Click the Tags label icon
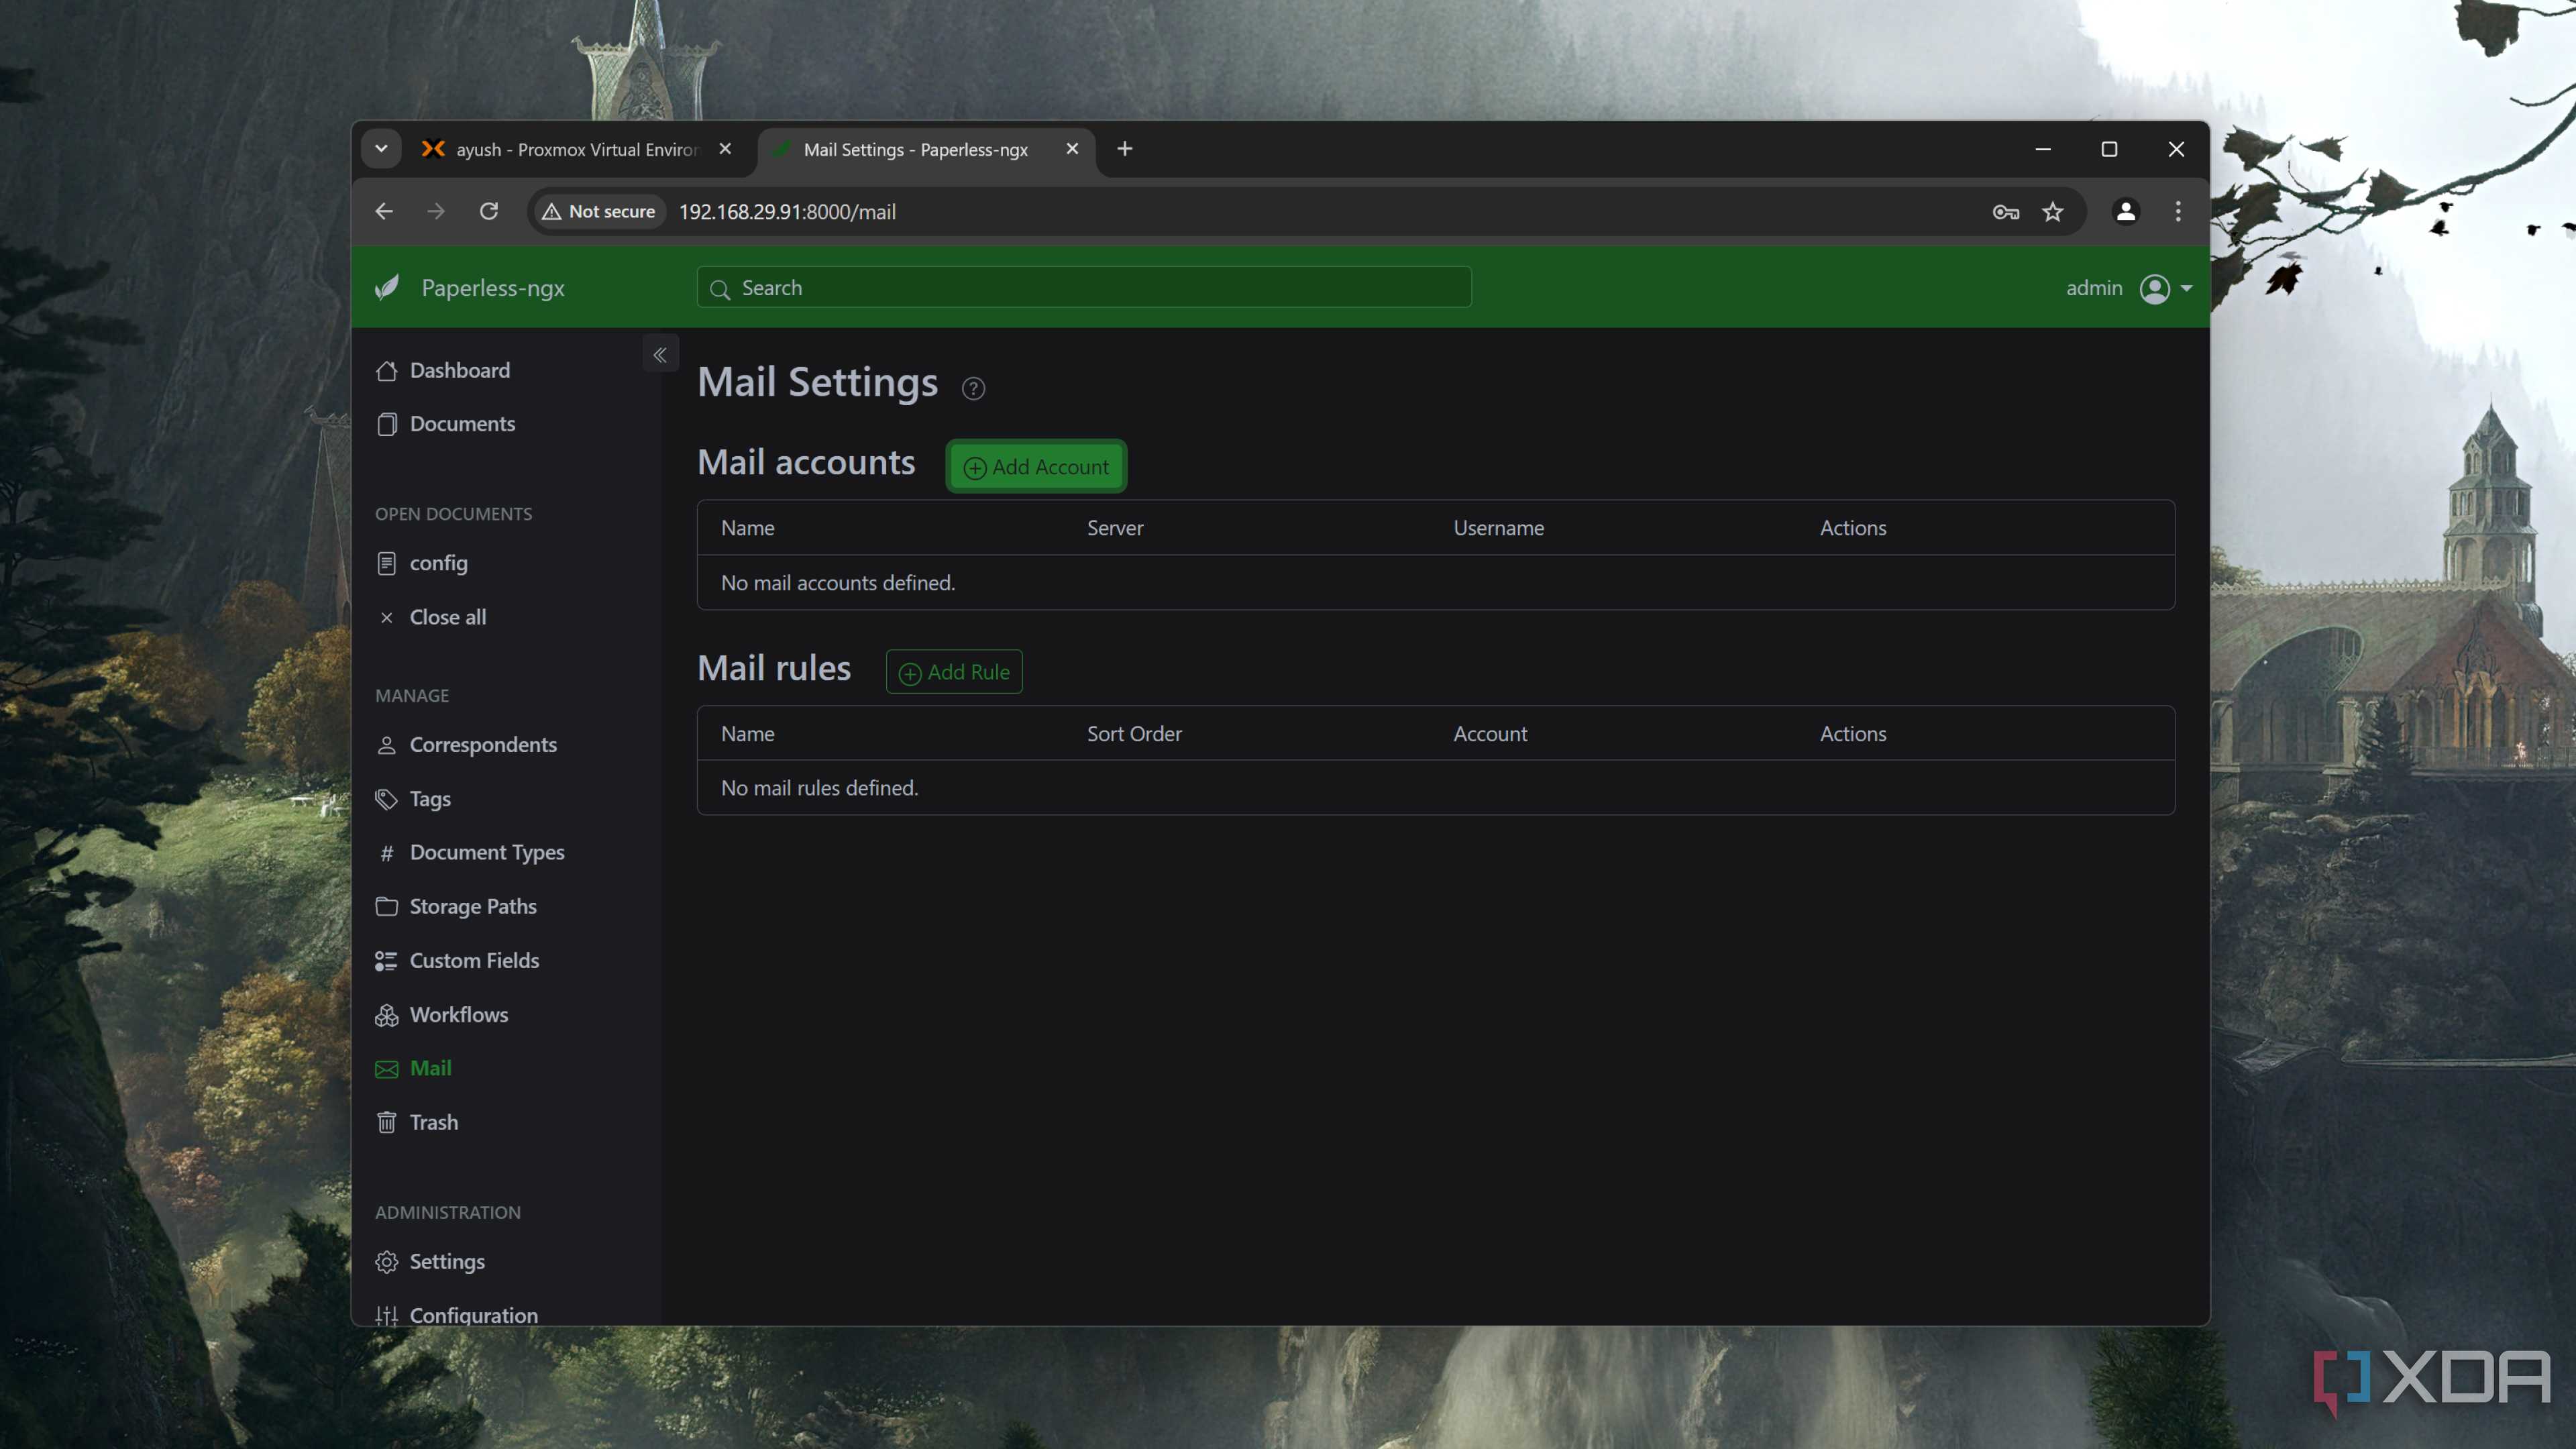Viewport: 2576px width, 1449px height. pyautogui.click(x=387, y=799)
